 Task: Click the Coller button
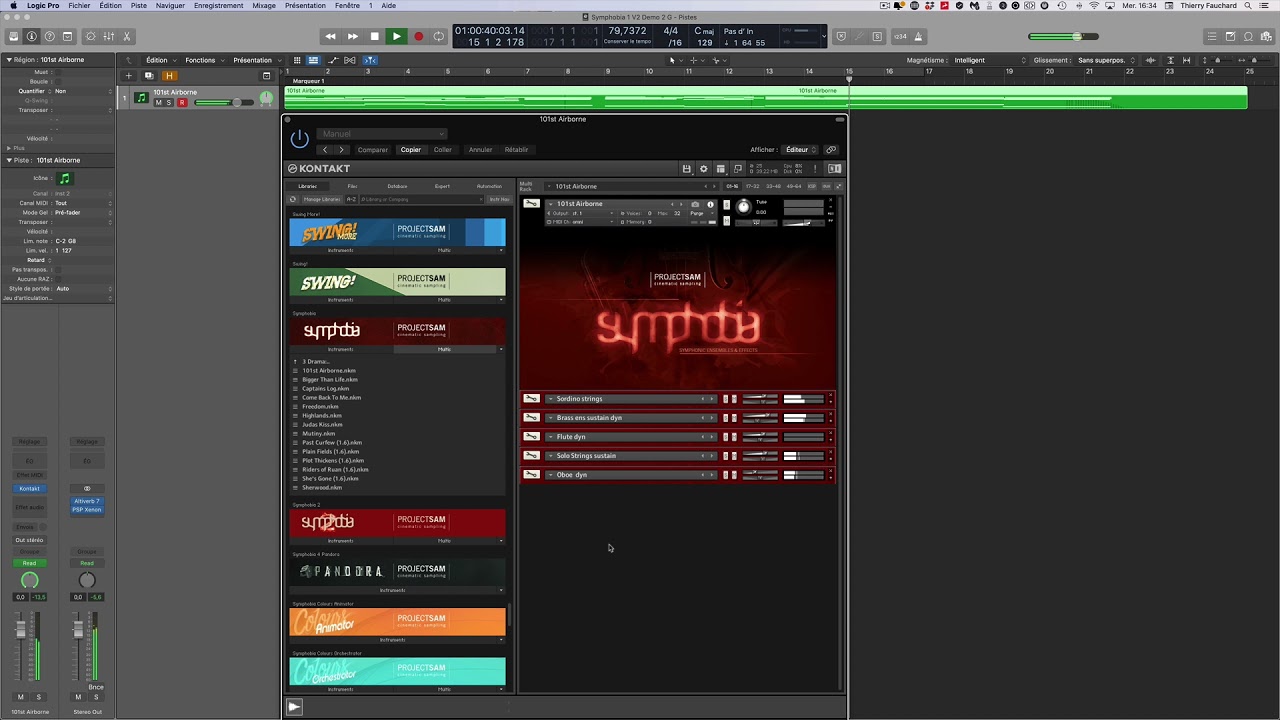click(443, 150)
